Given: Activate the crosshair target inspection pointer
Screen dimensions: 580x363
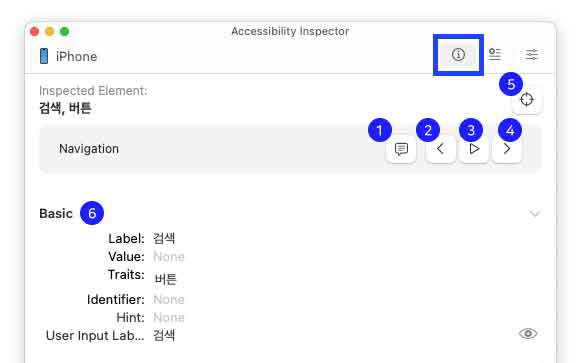Looking at the screenshot, I should pyautogui.click(x=527, y=100).
